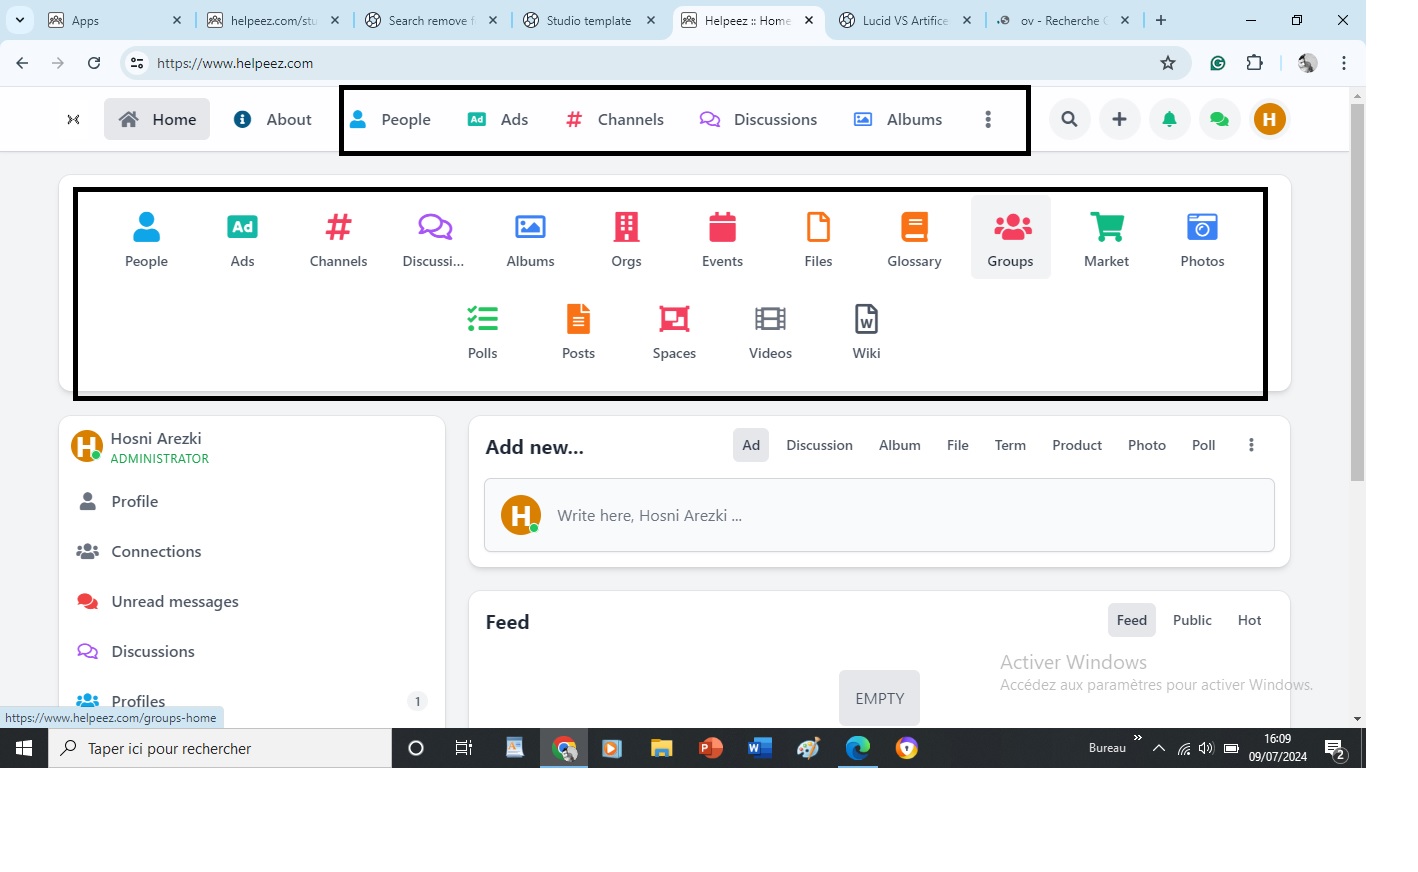Open the Wiki document icon
Screen dimensions: 1418x872
tap(866, 320)
